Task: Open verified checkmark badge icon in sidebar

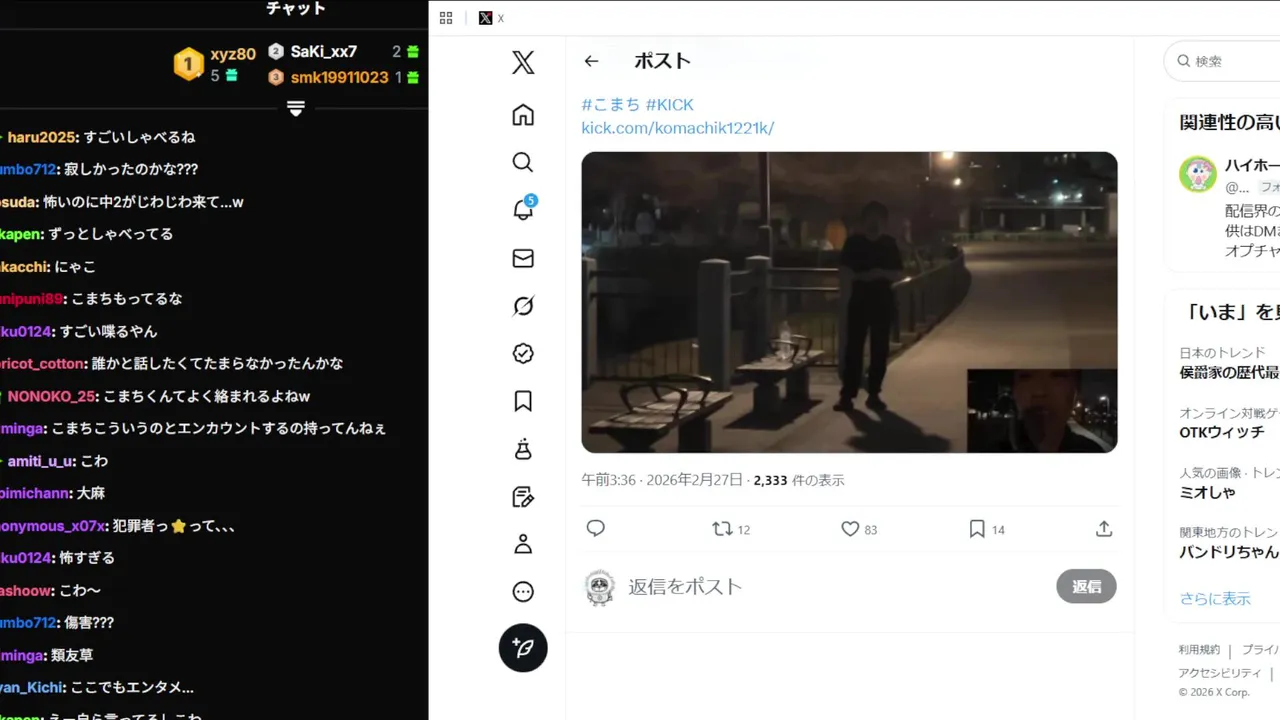Action: tap(523, 353)
